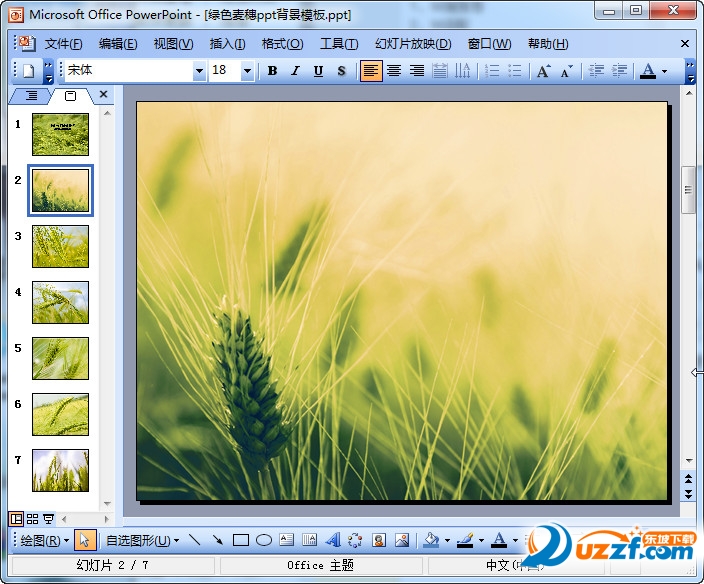Select the Arrow drawing tool
Screen dimensions: 704x584
tap(218, 540)
